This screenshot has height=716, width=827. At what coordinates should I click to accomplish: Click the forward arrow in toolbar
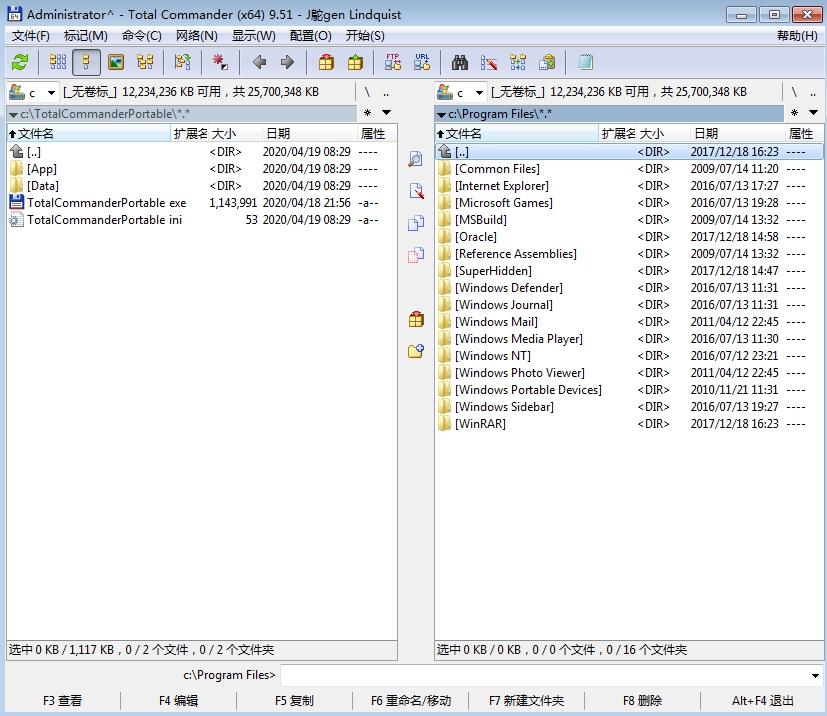(287, 62)
